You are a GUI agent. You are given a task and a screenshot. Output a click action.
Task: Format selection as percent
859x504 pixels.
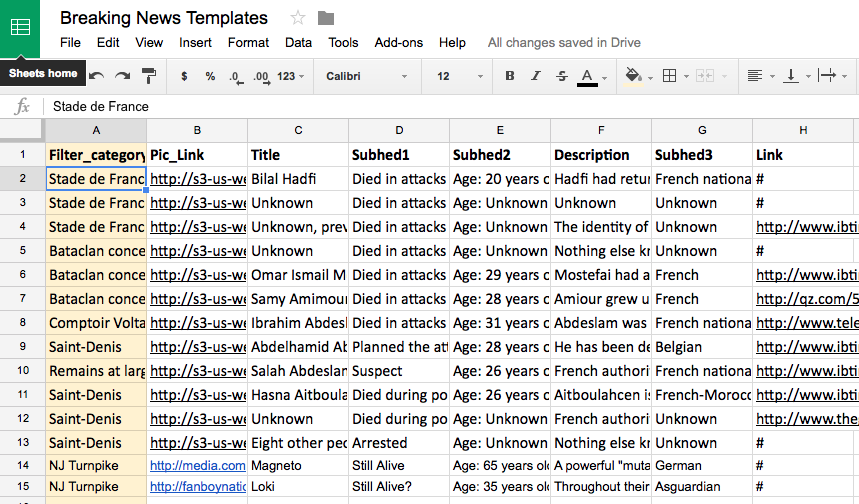210,76
